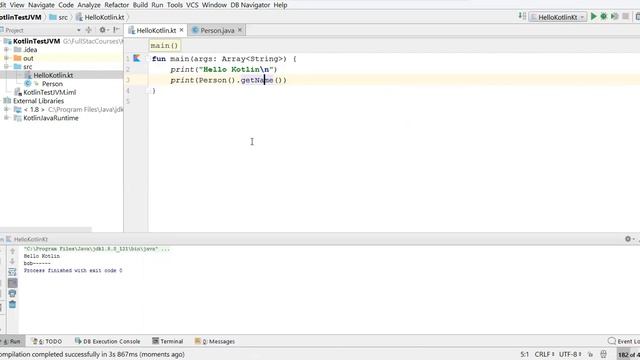Click up-arrow icon in Run console
640x360 pixels.
click(13, 251)
